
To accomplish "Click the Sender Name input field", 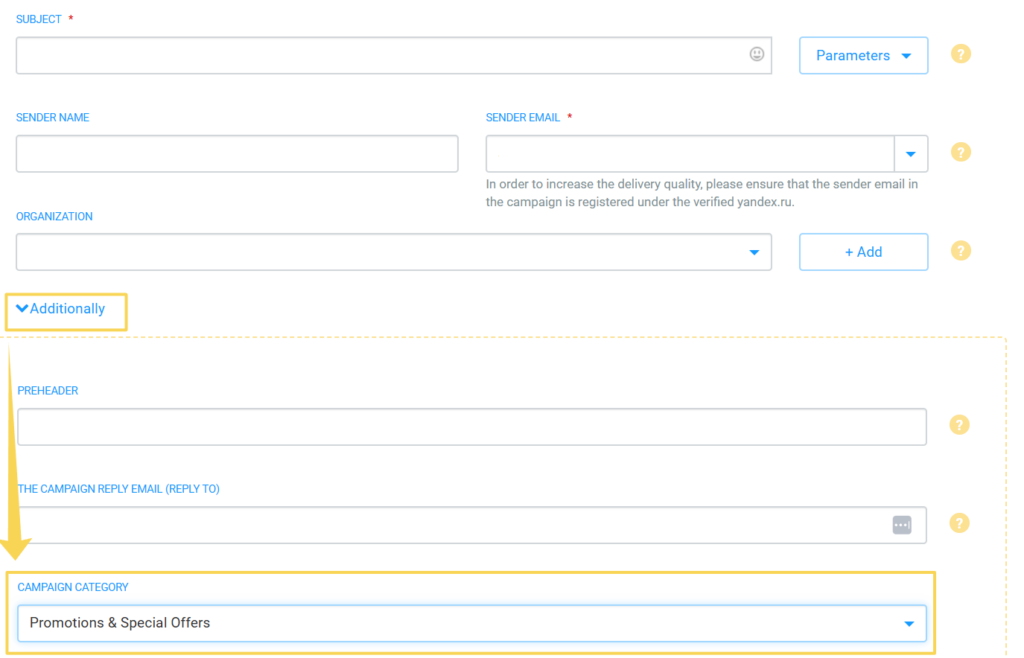I will point(236,153).
